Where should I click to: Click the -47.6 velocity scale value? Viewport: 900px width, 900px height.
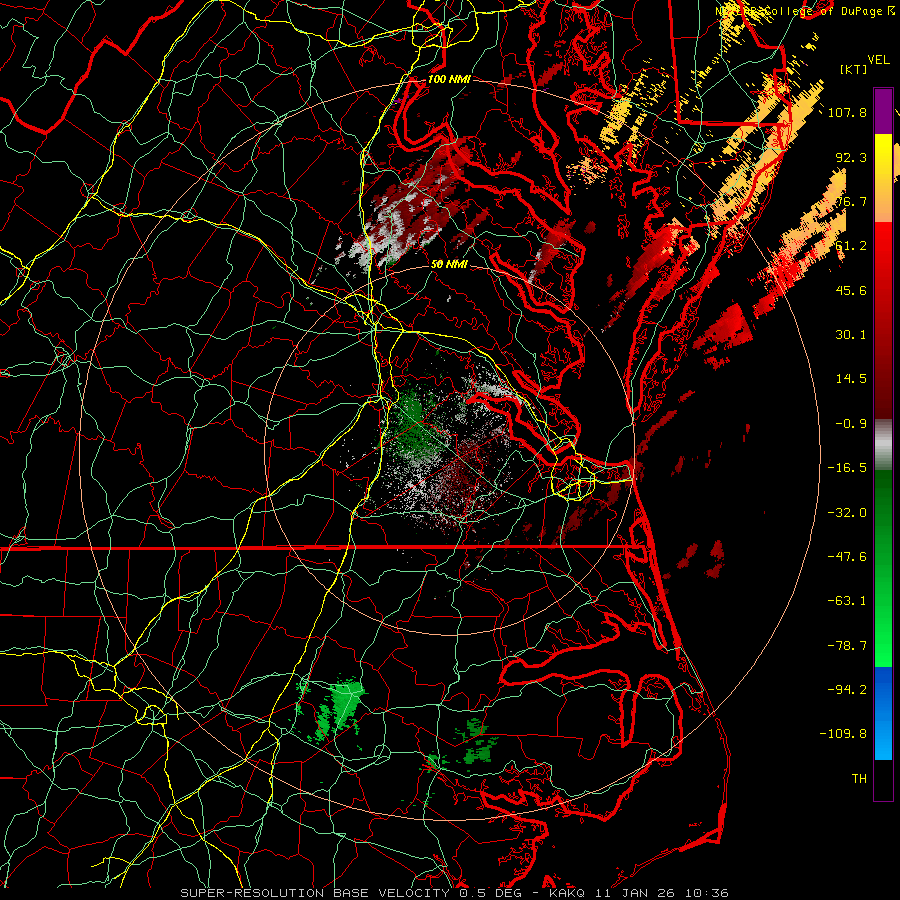[x=847, y=557]
